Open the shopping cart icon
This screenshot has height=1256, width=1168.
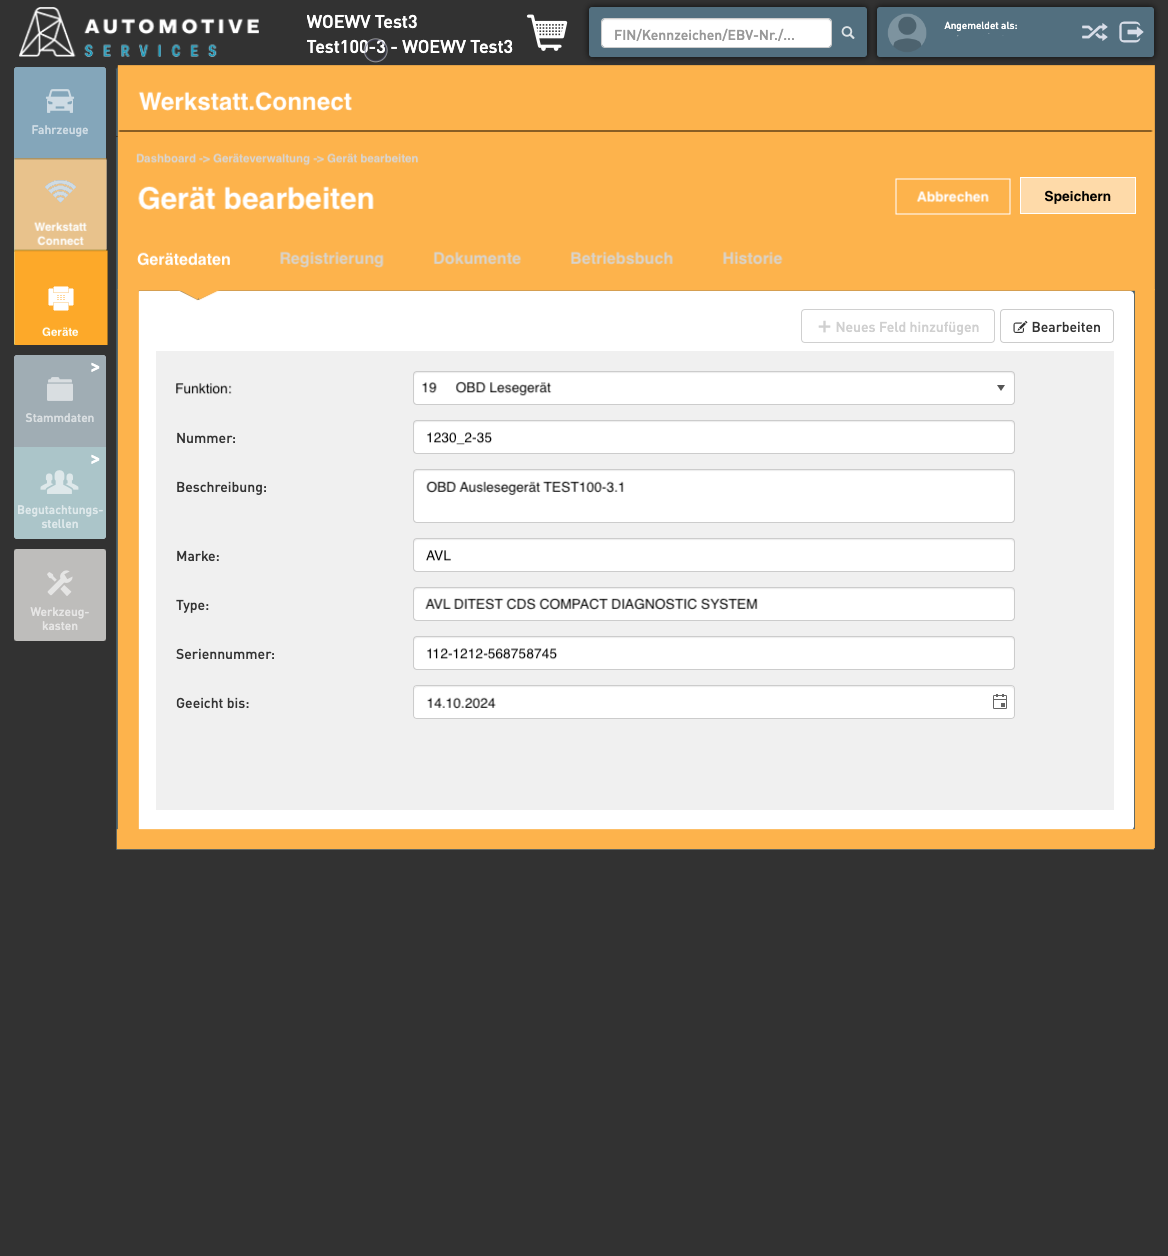tap(546, 33)
